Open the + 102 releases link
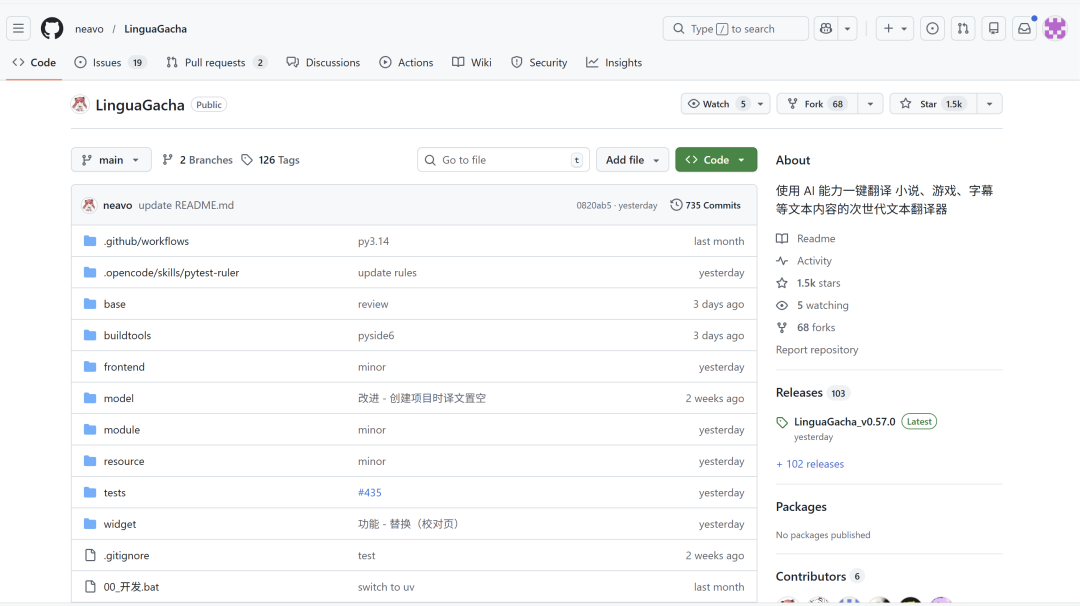The image size is (1080, 606). [x=810, y=464]
